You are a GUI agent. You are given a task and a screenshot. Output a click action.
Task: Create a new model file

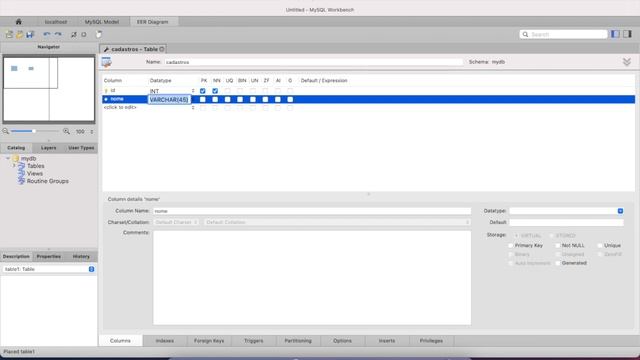[x=9, y=35]
